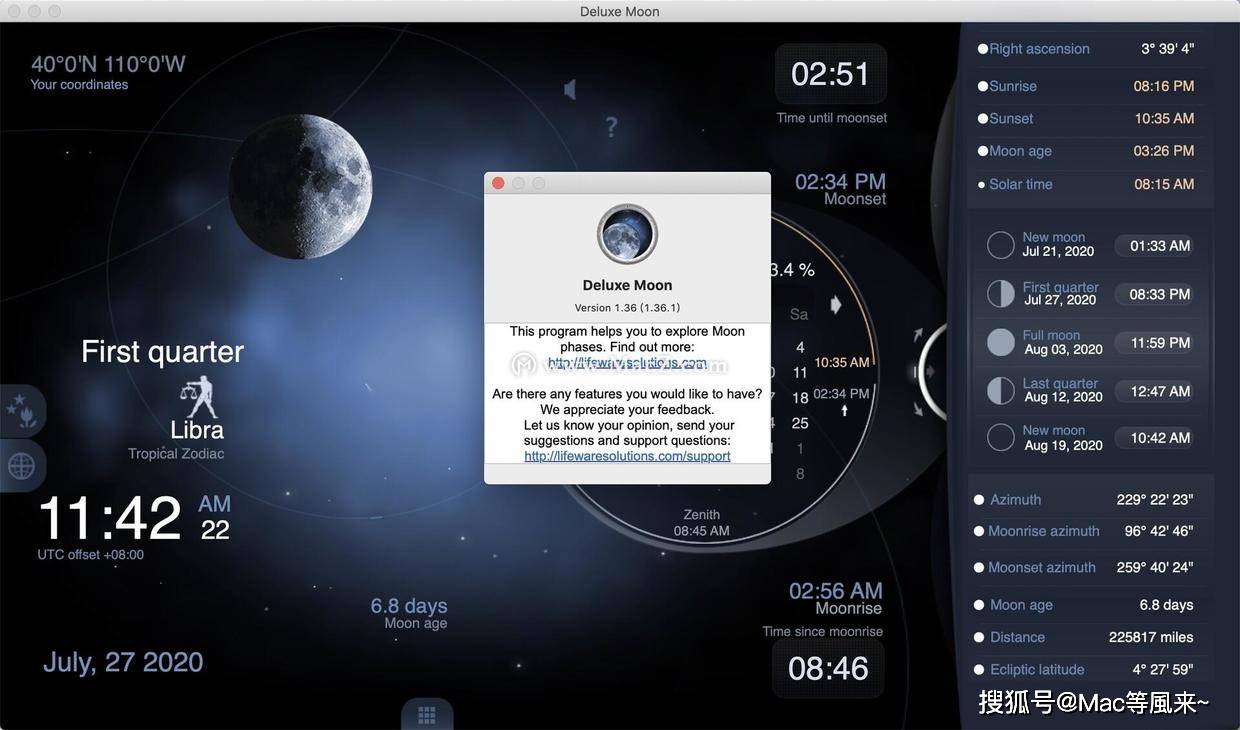Viewport: 1240px width, 730px height.
Task: Open the lifewaresolutions.com website link
Action: (x=627, y=362)
